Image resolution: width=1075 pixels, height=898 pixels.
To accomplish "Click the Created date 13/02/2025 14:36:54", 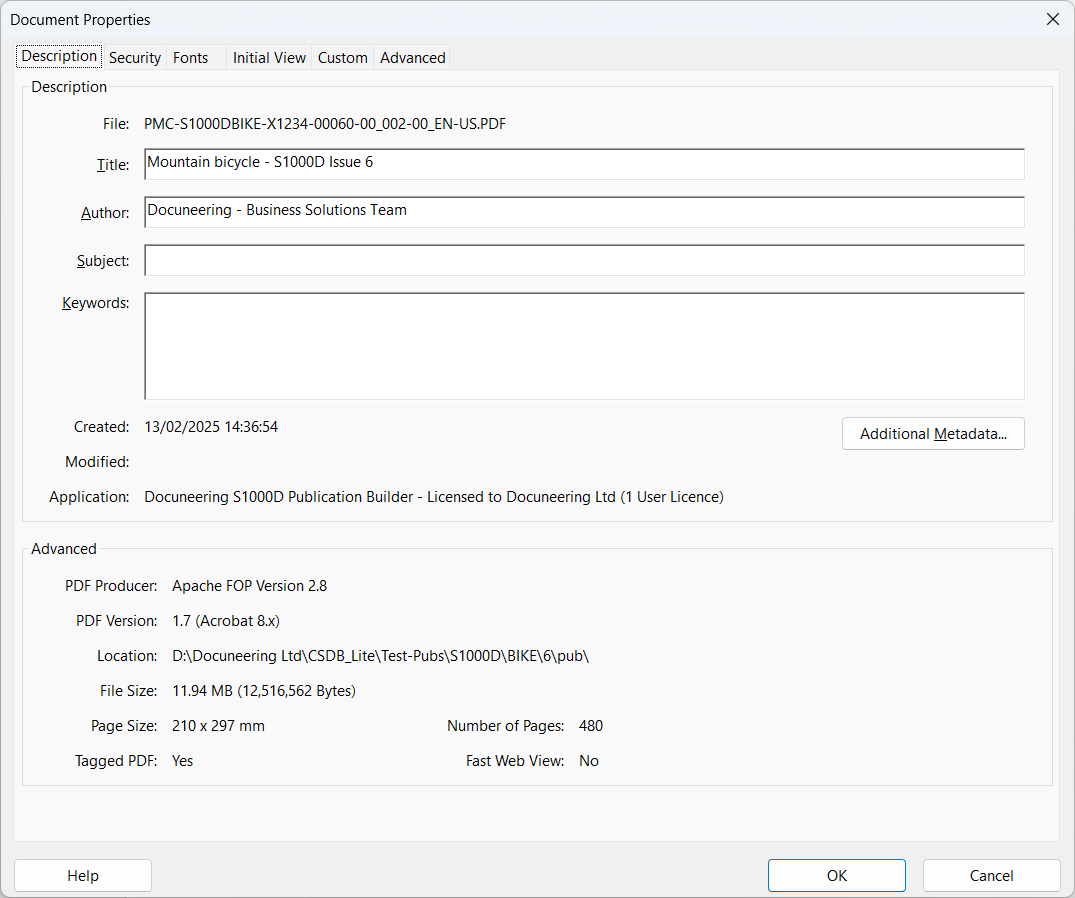I will click(x=211, y=427).
